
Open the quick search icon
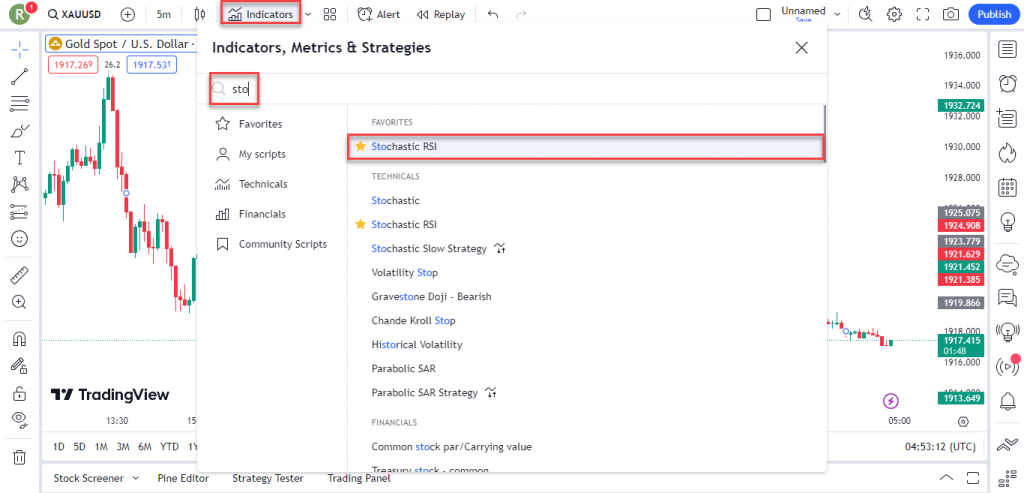[x=866, y=14]
